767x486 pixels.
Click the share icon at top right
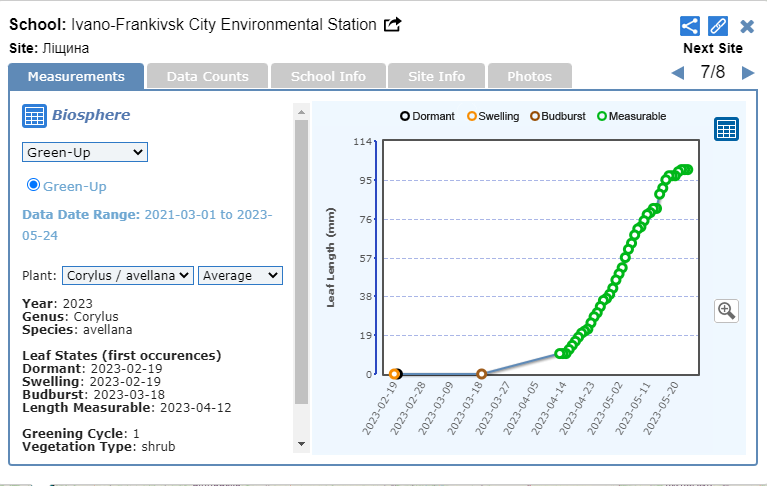coord(689,26)
